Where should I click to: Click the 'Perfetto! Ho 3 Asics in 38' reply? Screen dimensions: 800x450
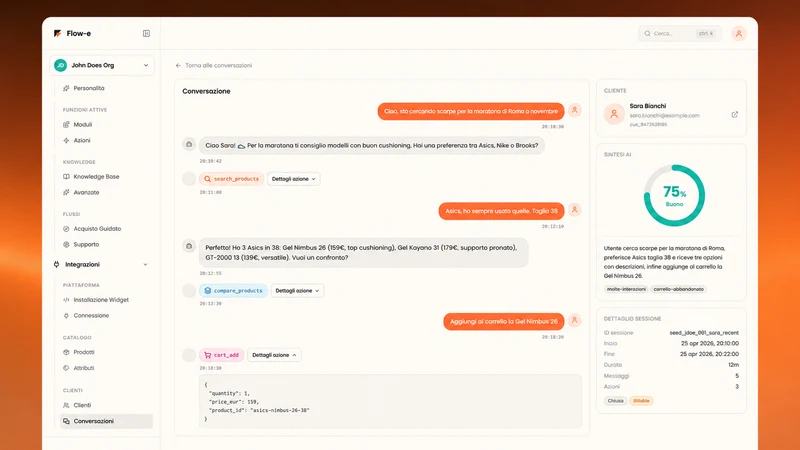(363, 253)
